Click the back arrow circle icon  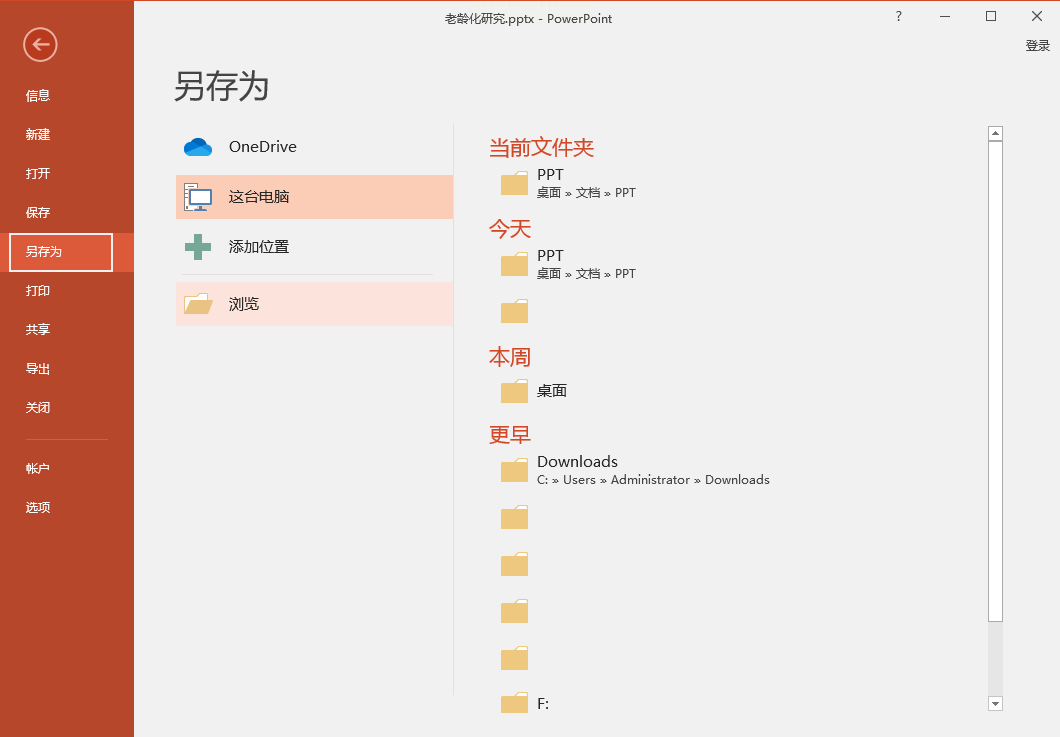tap(40, 45)
